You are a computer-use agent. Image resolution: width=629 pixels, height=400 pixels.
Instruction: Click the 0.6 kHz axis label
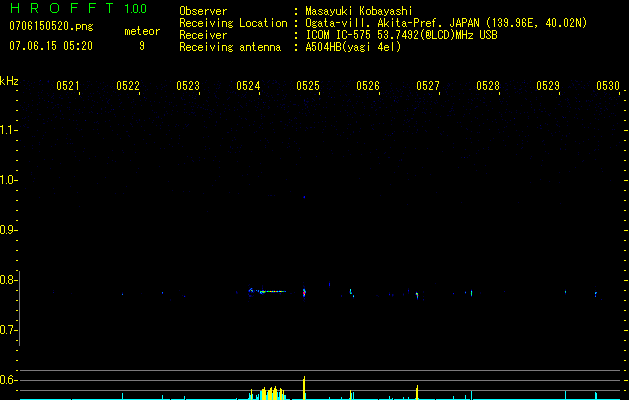8,380
